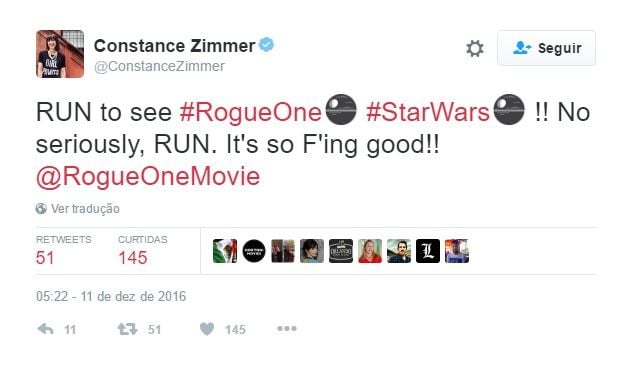Open the #RogueOne hashtag link

click(x=251, y=112)
